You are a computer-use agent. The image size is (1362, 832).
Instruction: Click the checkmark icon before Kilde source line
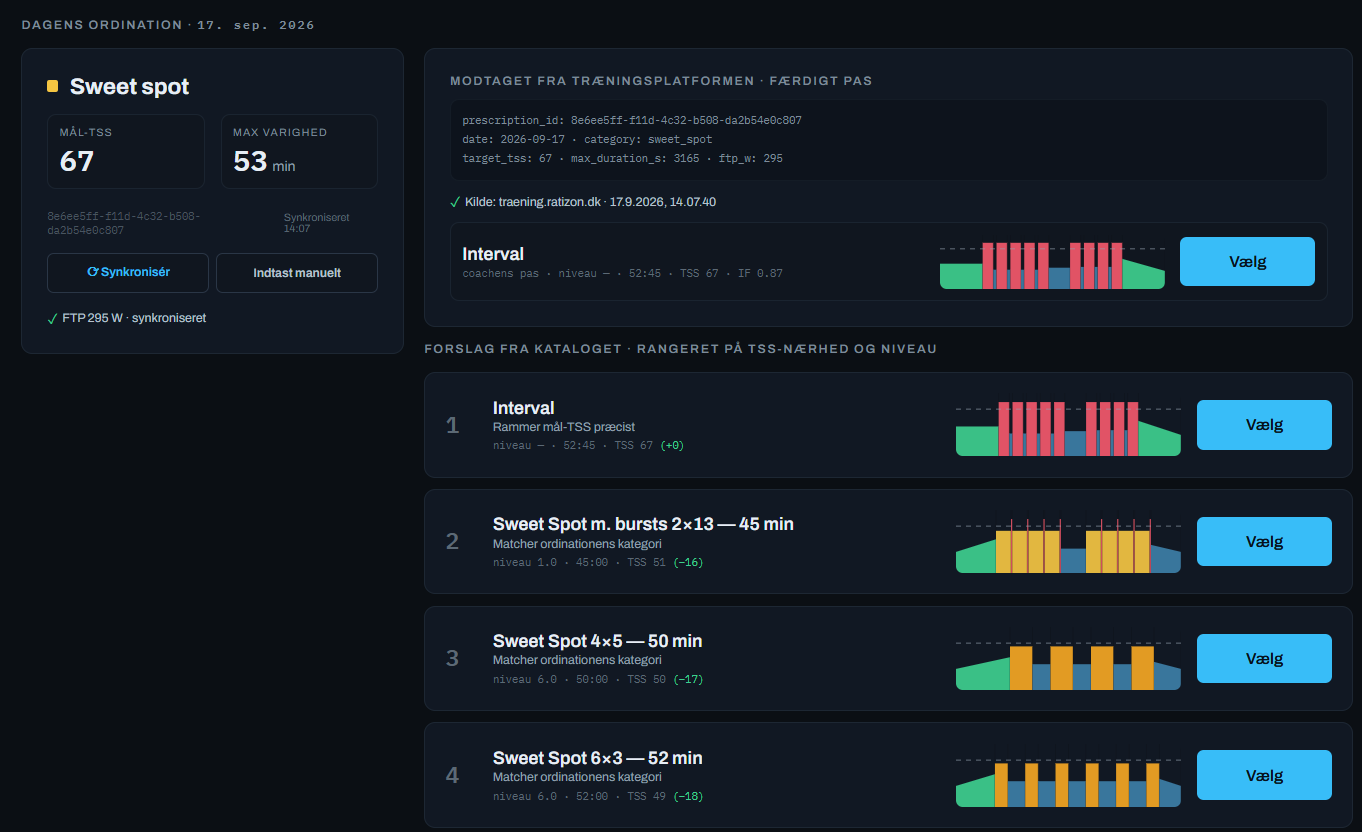455,202
